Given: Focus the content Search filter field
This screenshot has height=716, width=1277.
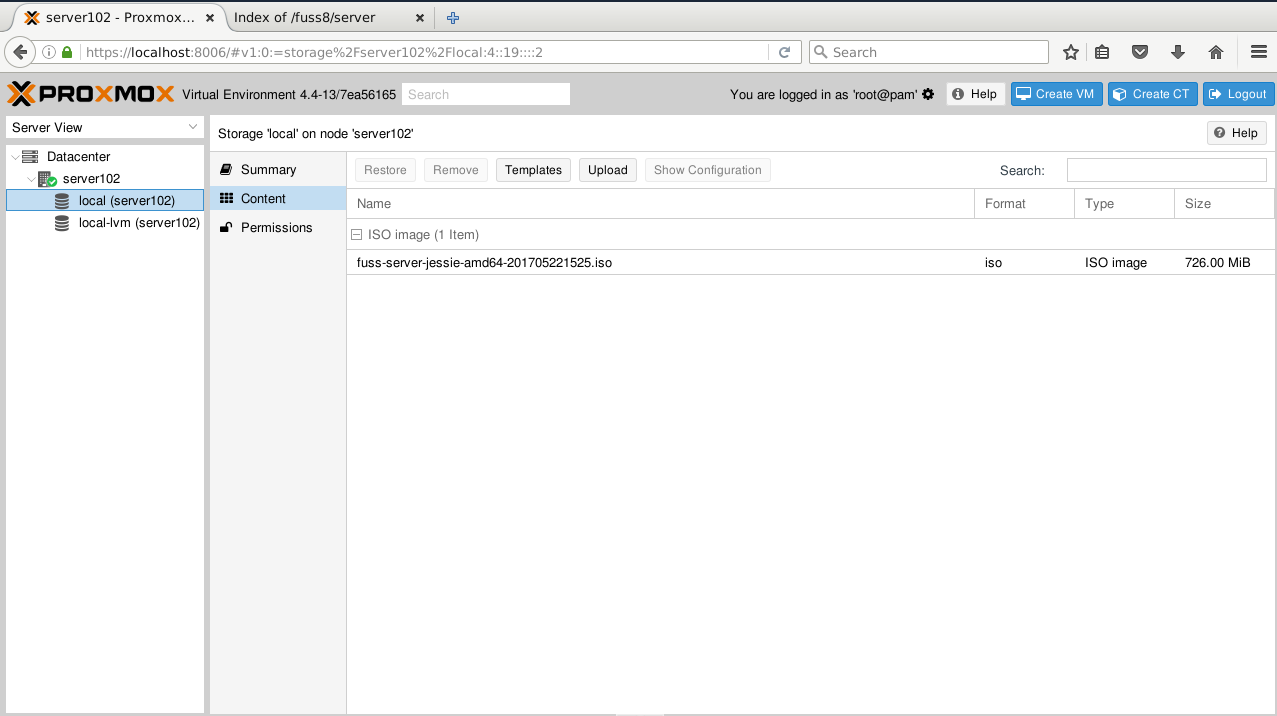Looking at the screenshot, I should (x=1166, y=170).
